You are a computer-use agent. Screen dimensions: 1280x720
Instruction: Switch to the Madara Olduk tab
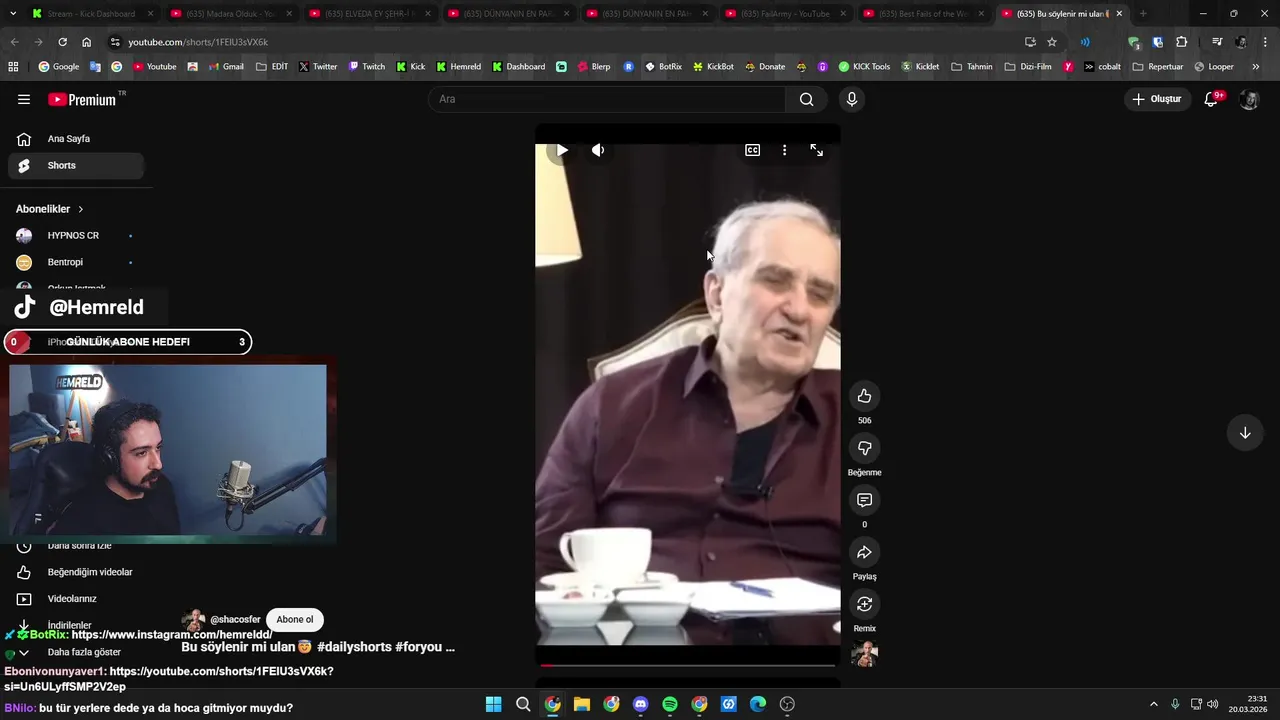(x=230, y=14)
